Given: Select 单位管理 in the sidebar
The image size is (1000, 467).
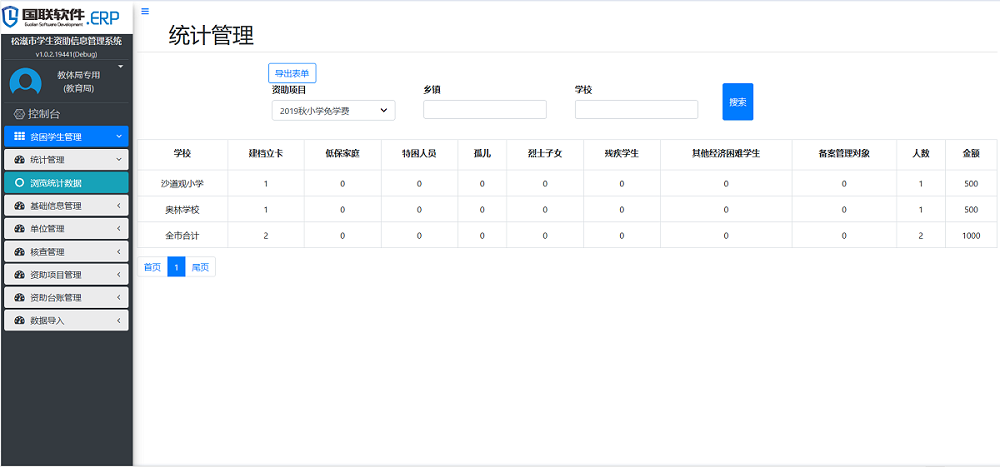Looking at the screenshot, I should pos(66,228).
